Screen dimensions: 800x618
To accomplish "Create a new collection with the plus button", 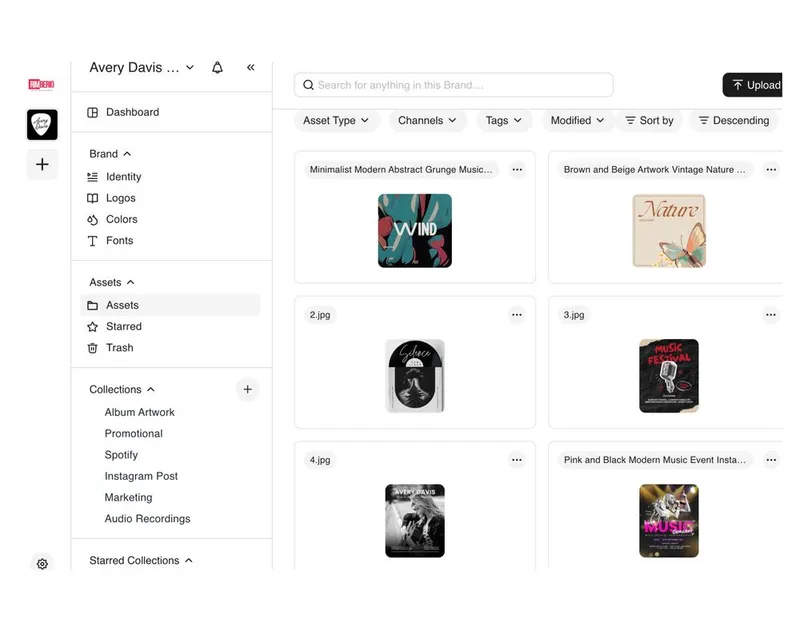I will (247, 389).
